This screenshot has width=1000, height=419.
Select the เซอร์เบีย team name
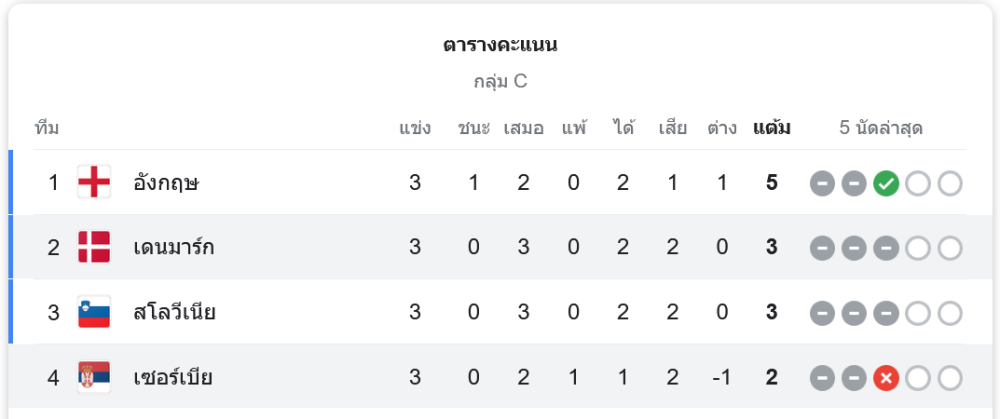[x=173, y=377]
